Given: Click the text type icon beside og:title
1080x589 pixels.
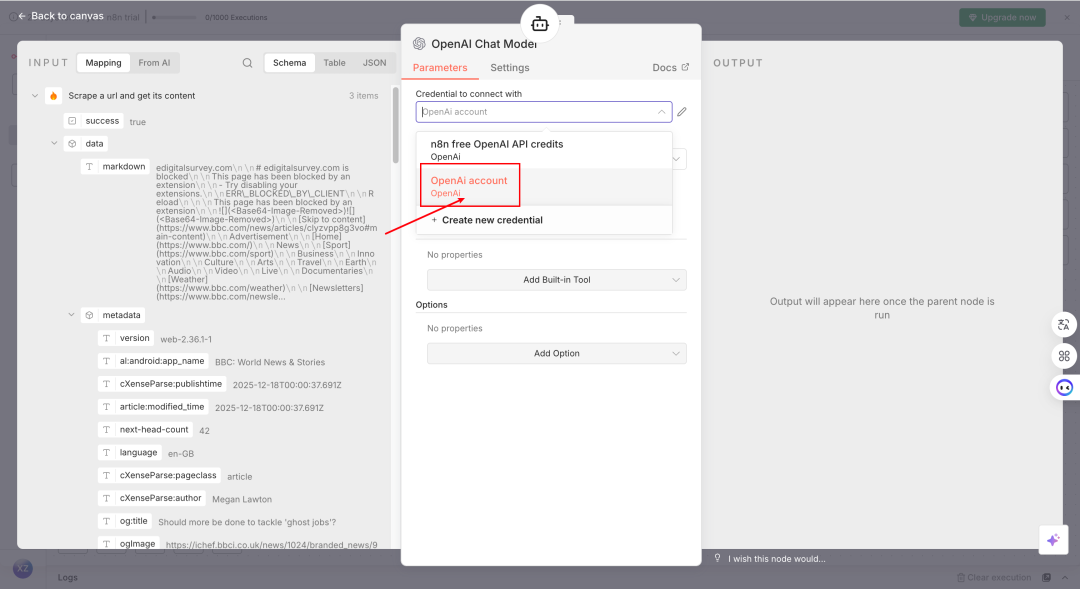Looking at the screenshot, I should [106, 521].
